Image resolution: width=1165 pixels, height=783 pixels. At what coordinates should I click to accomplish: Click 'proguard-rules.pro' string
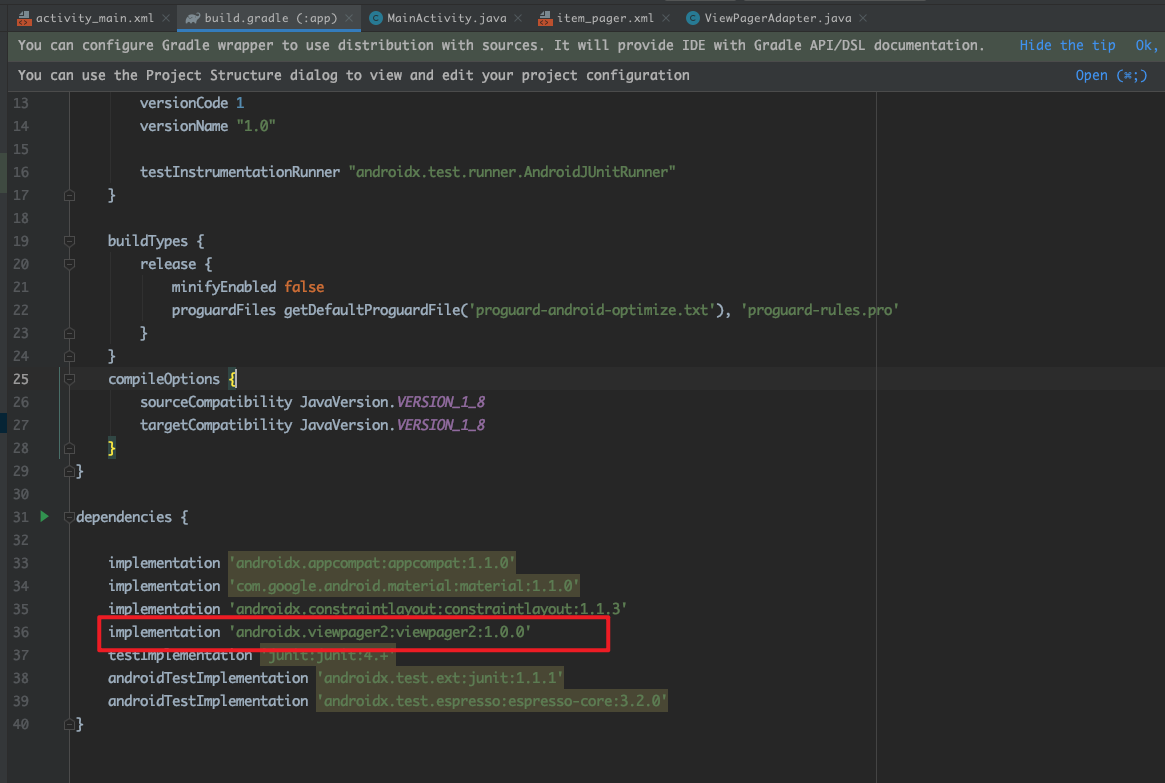(x=820, y=310)
